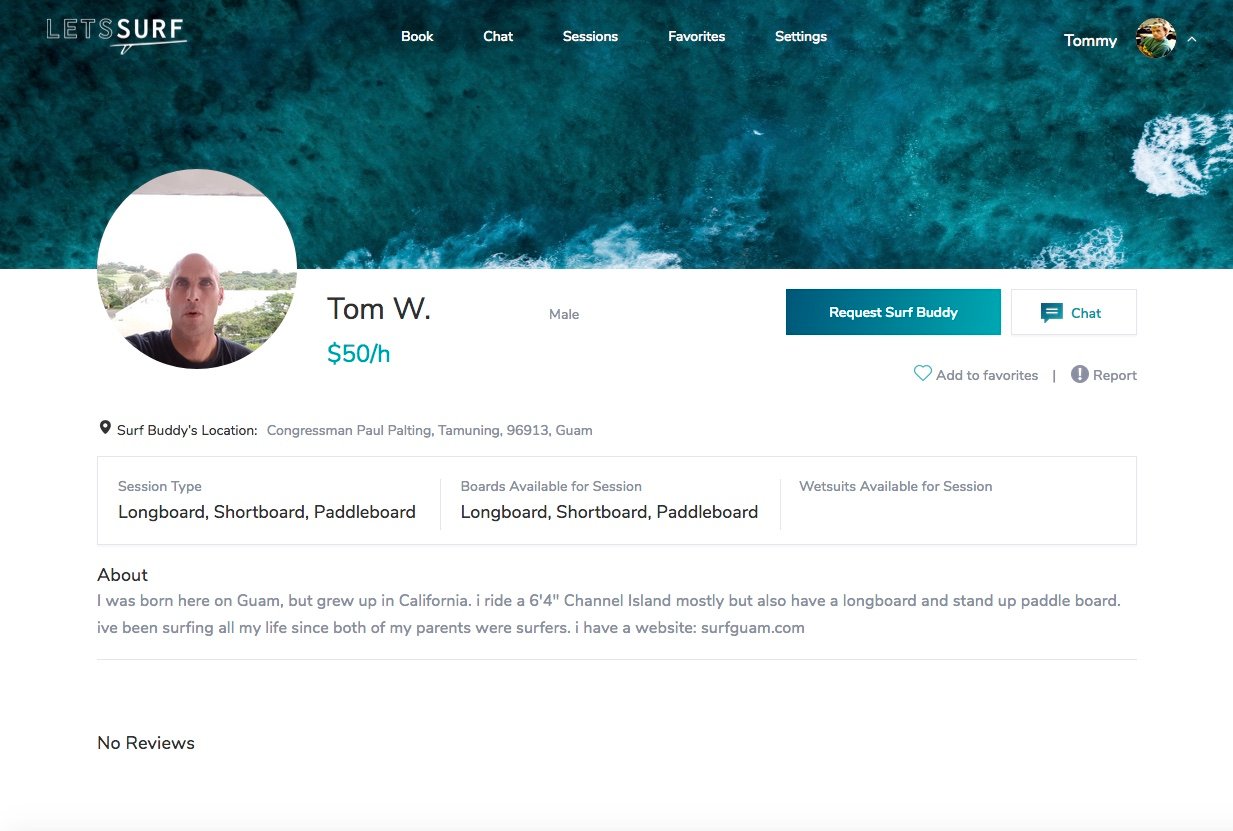This screenshot has height=831, width=1233.
Task: Expand the user menu chevron
Action: (x=1192, y=40)
